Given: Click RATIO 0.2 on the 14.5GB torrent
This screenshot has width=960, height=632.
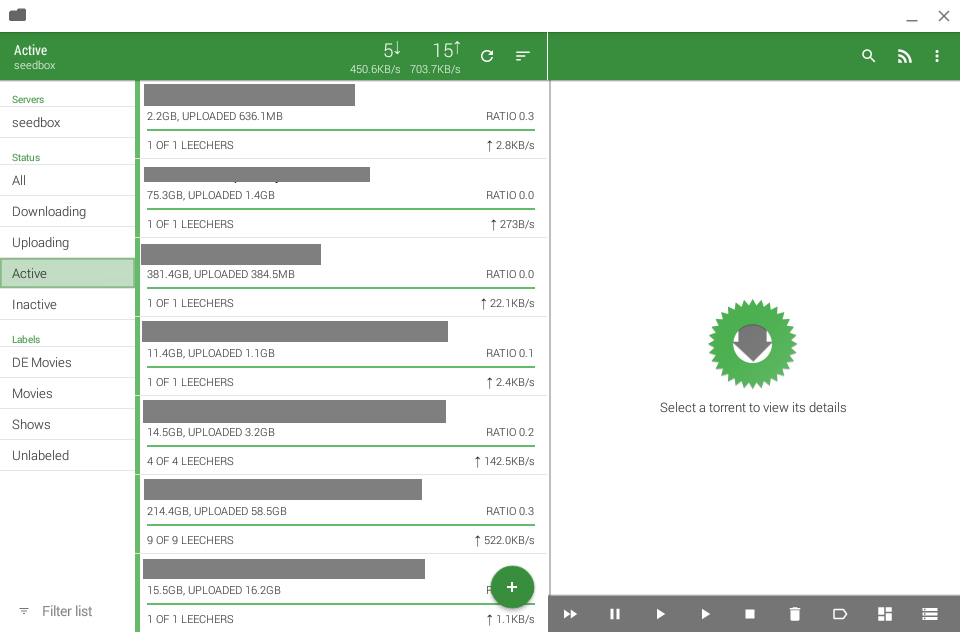Looking at the screenshot, I should coord(510,432).
